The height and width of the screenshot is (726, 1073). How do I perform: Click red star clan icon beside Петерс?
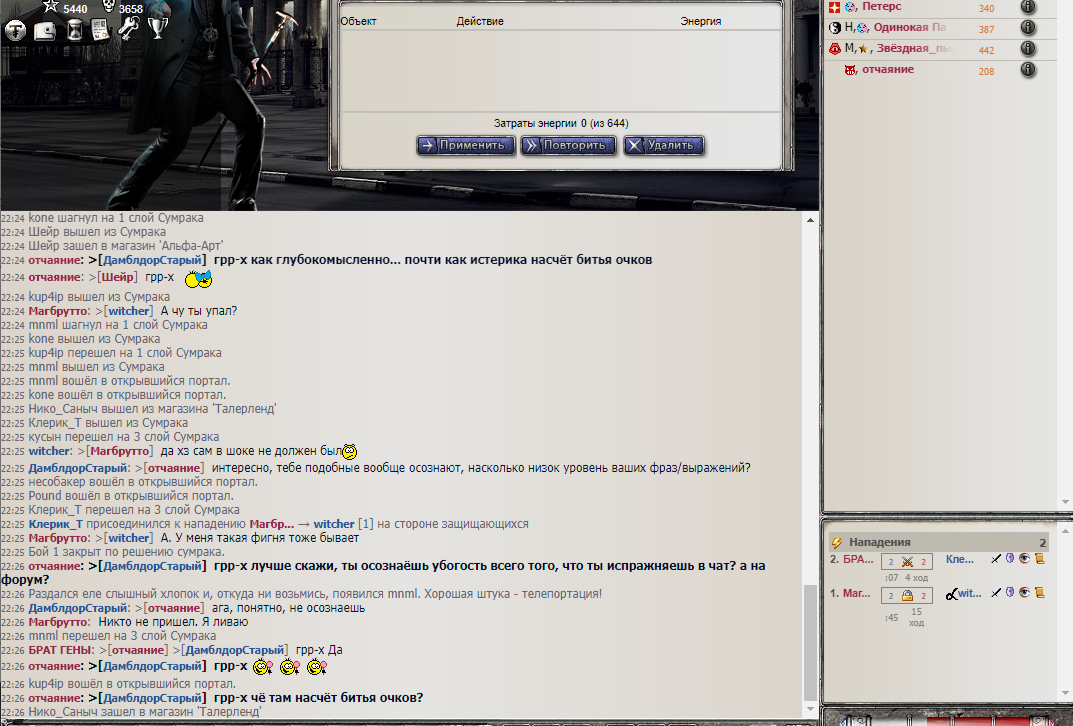click(834, 7)
